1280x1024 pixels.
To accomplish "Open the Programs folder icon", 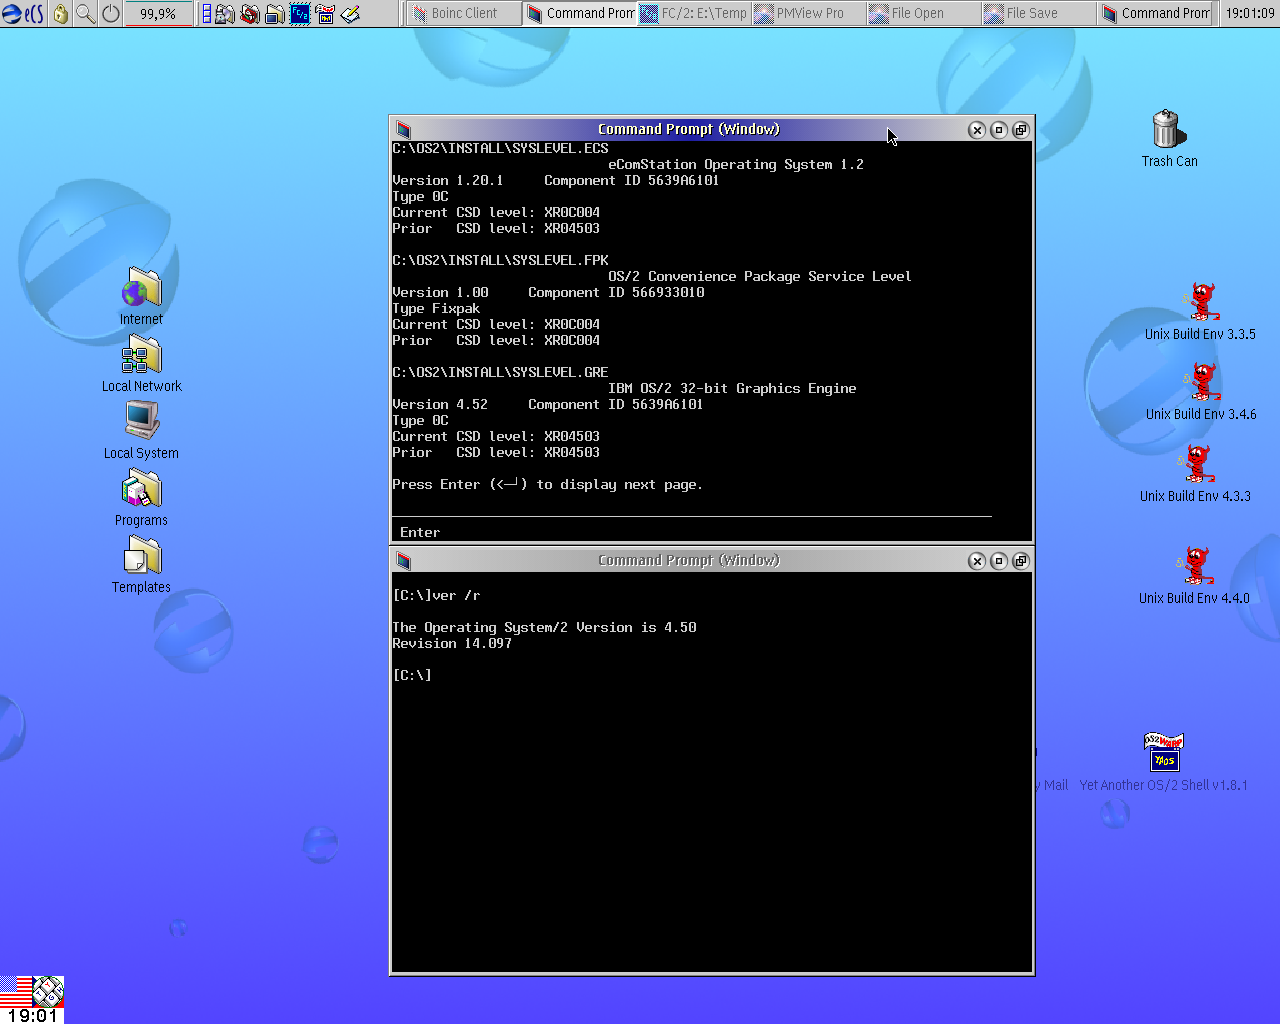I will click(x=142, y=490).
